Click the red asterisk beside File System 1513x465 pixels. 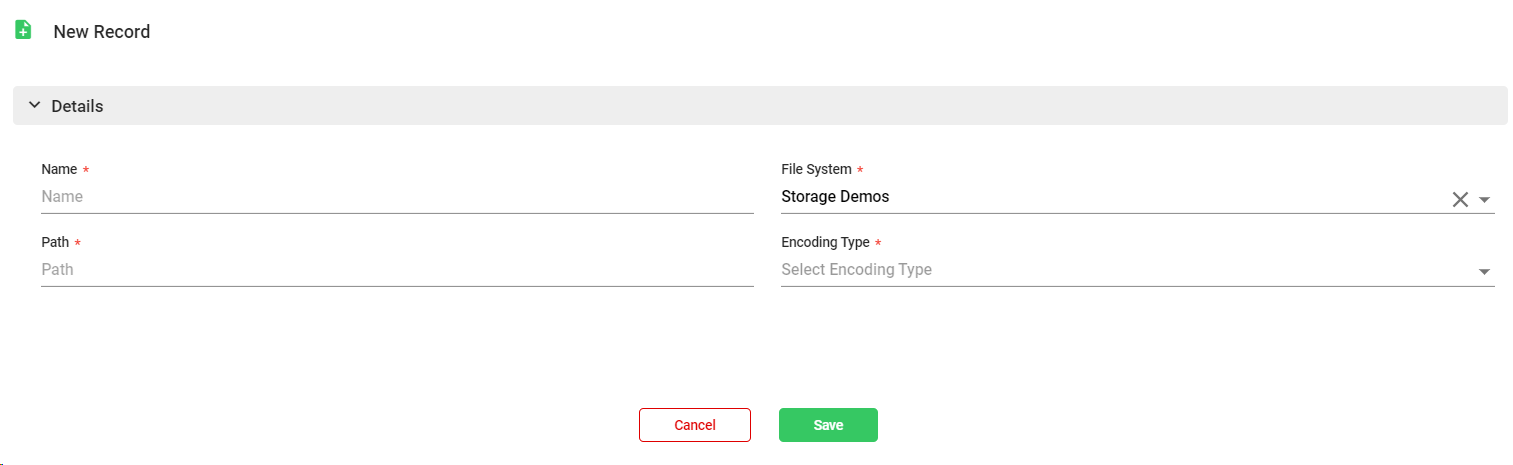[860, 171]
